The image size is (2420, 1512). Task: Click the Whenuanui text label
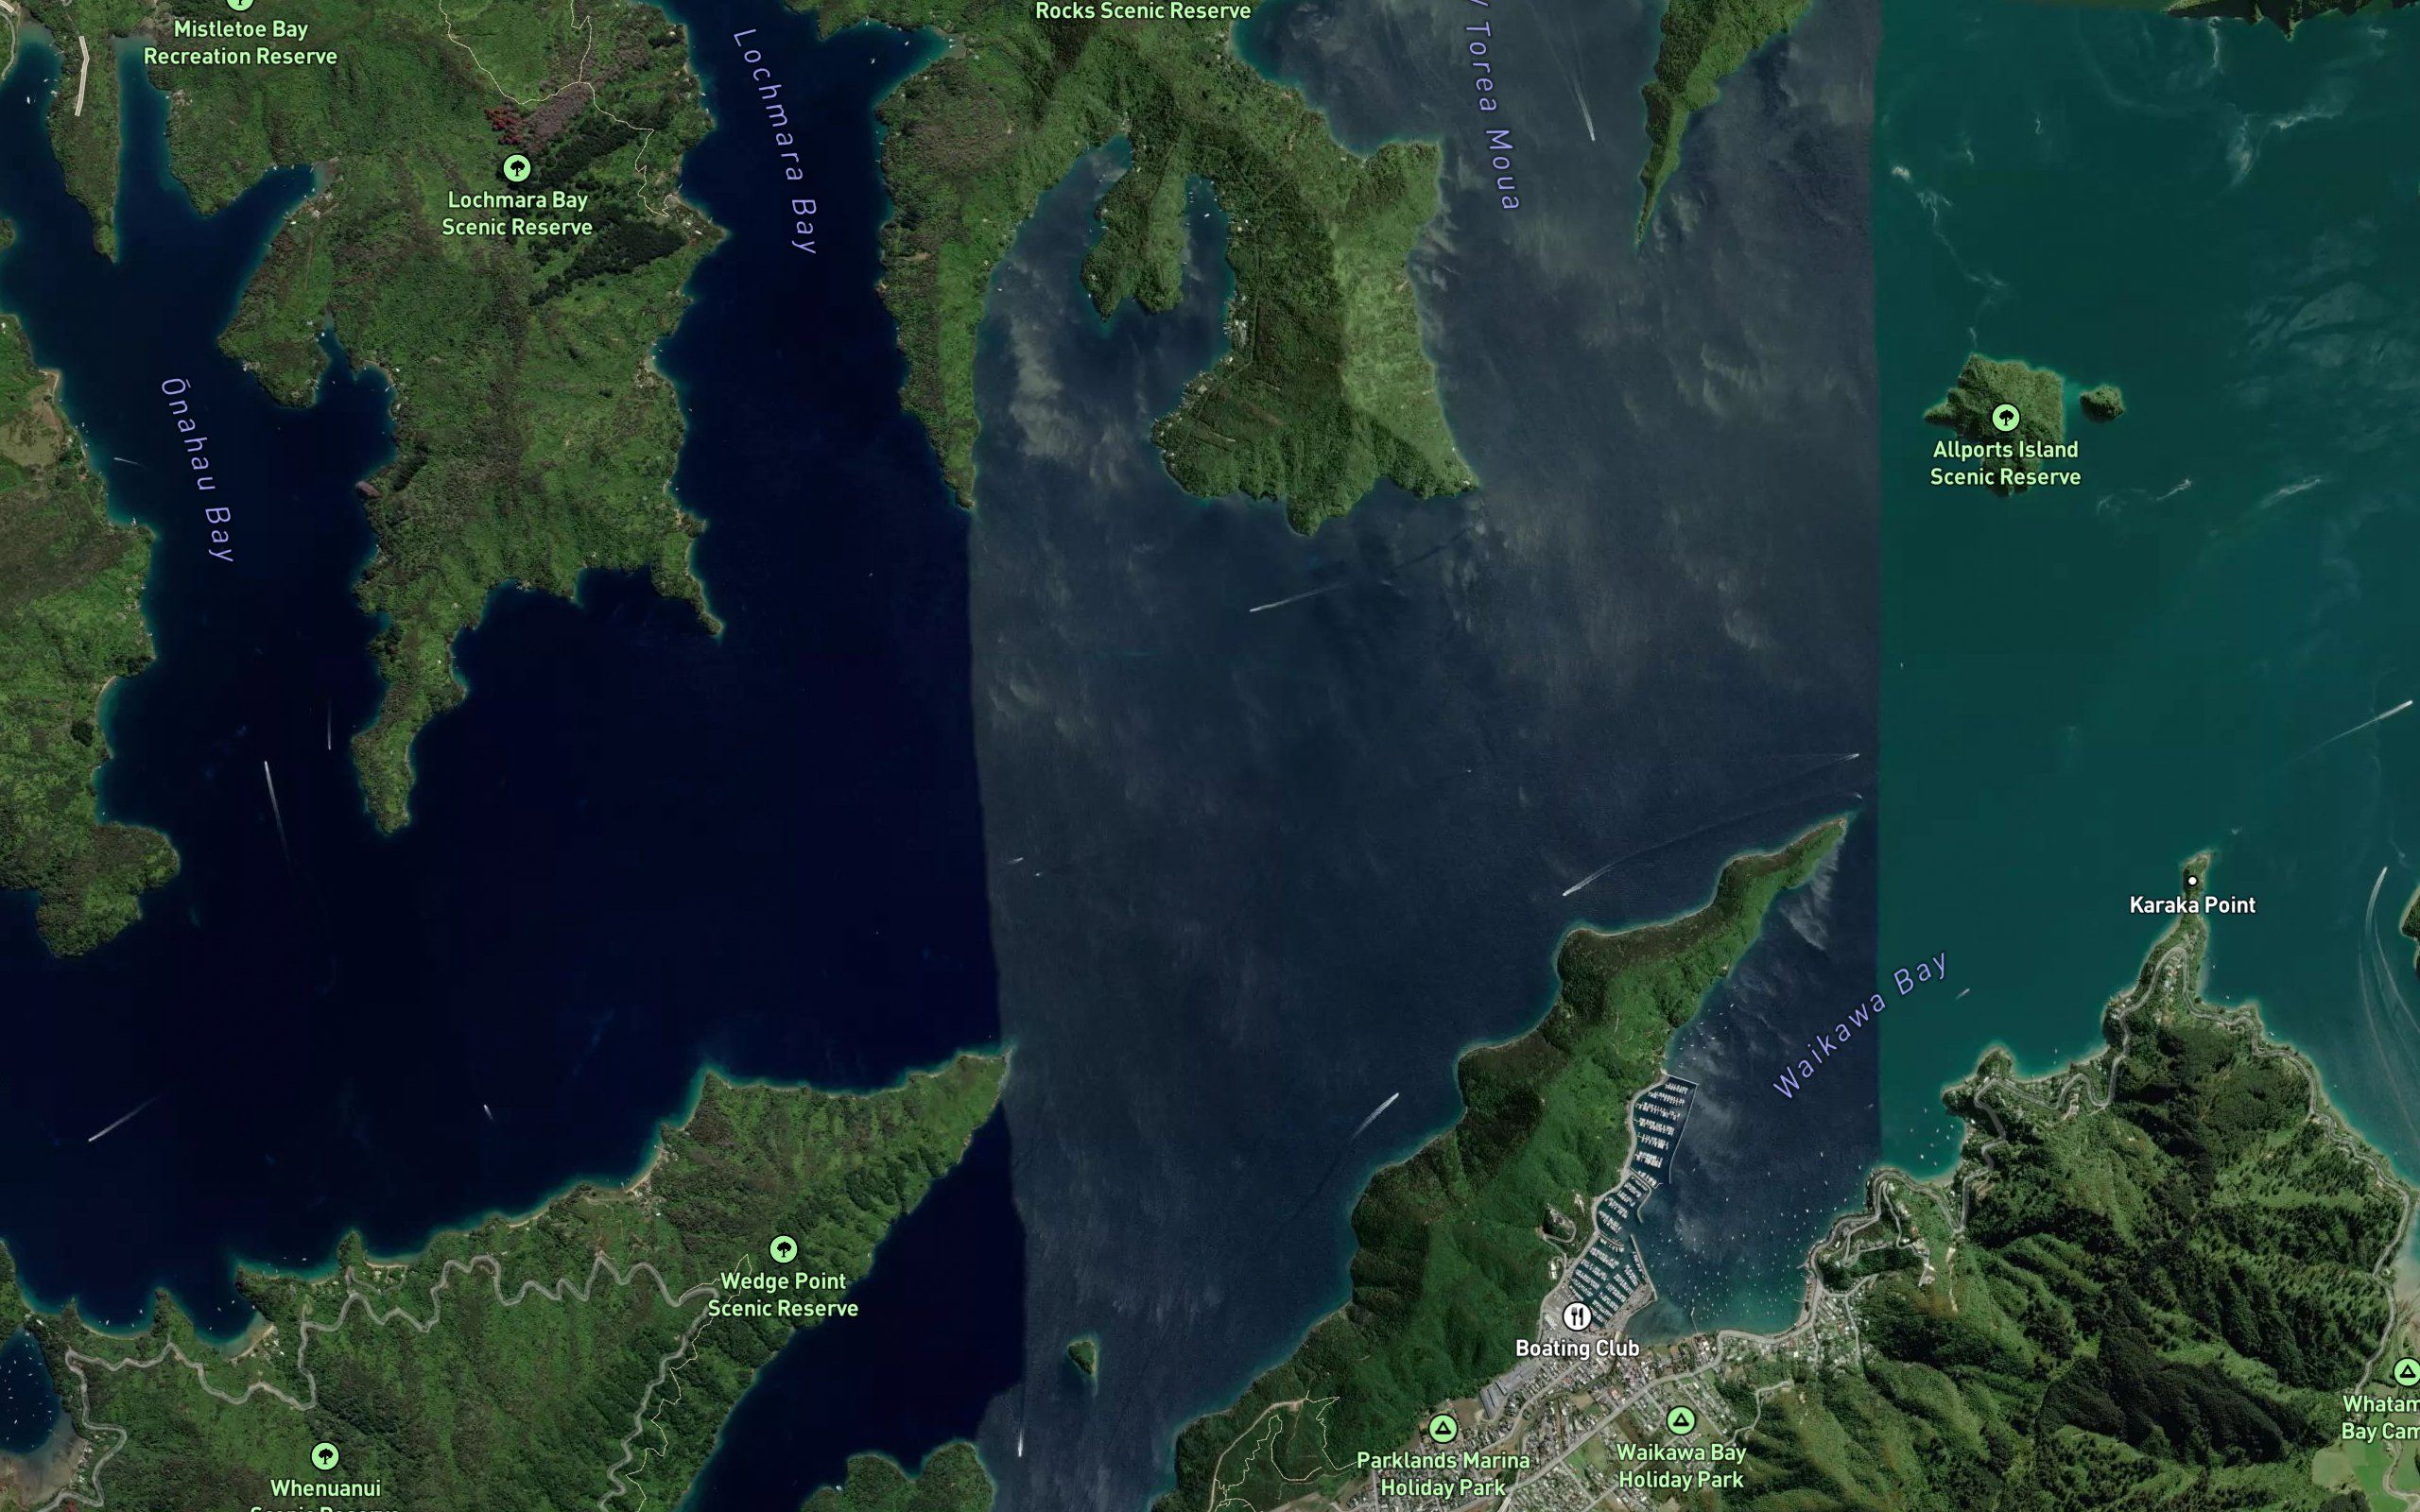[325, 1488]
